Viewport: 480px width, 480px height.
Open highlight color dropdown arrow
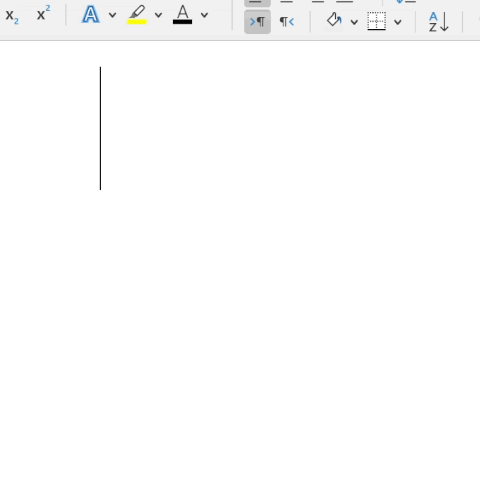click(158, 15)
